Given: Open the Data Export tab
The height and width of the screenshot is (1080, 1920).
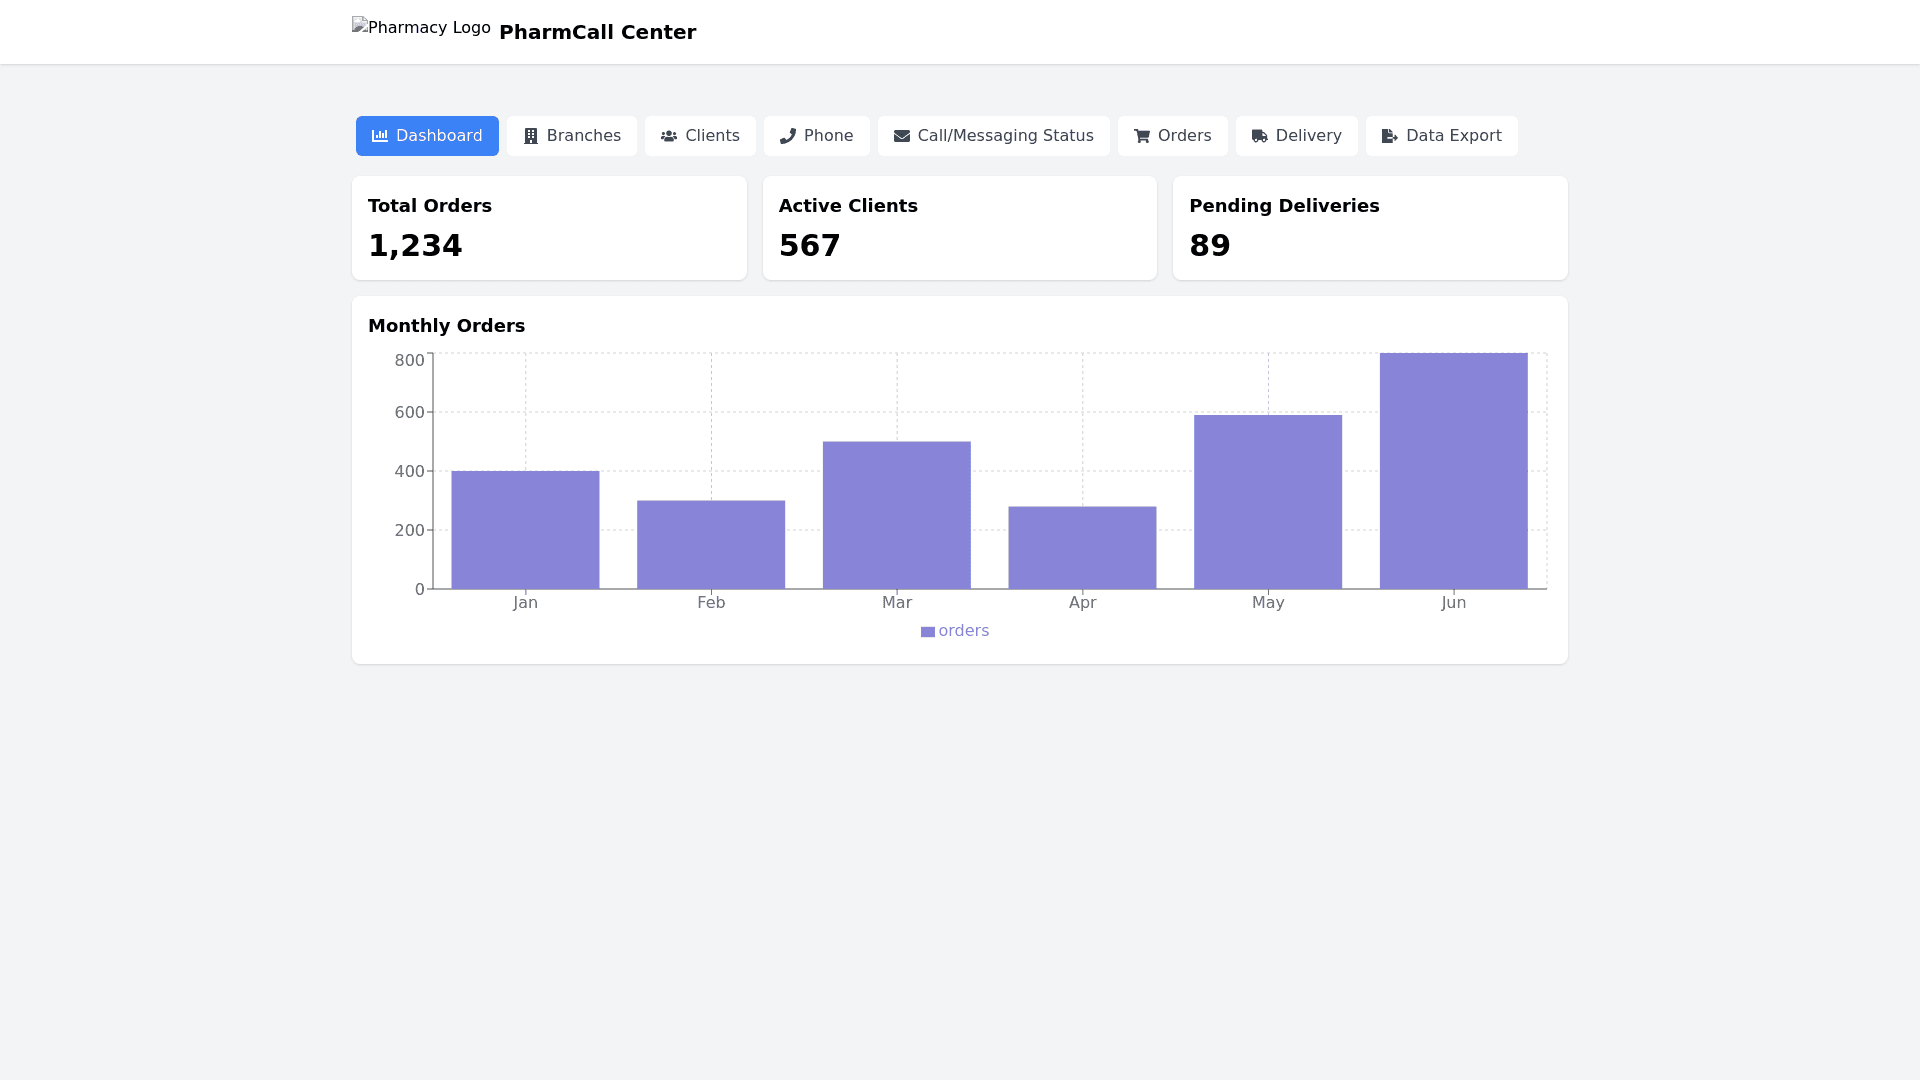Looking at the screenshot, I should tap(1441, 136).
